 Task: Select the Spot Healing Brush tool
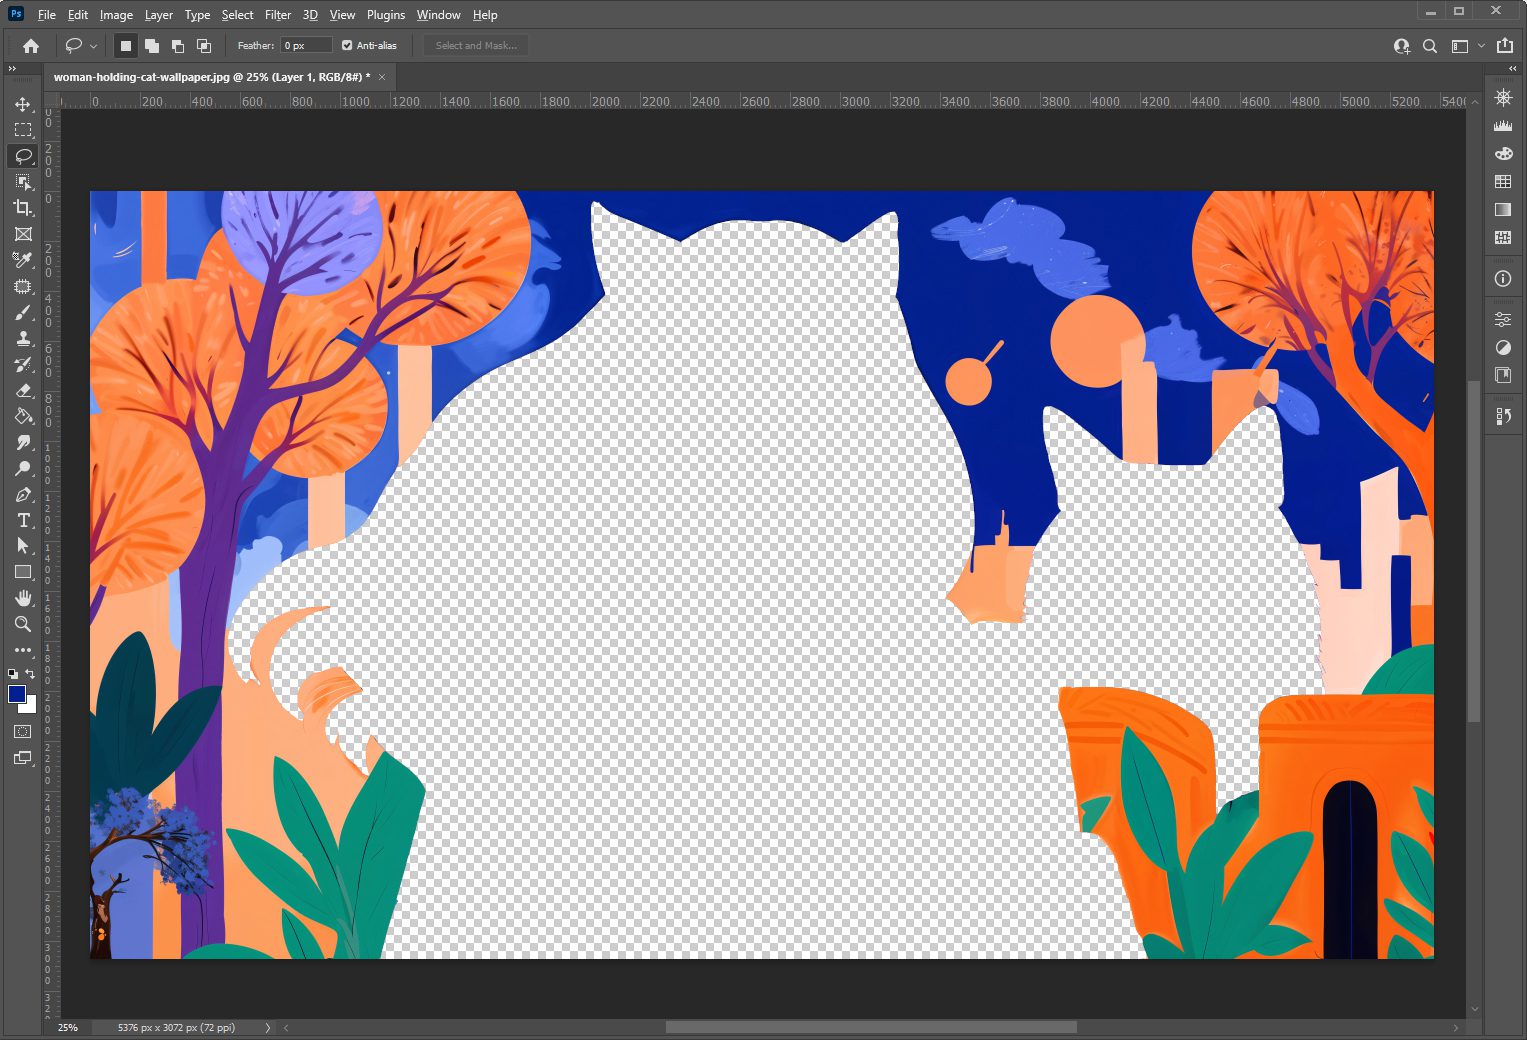[23, 286]
